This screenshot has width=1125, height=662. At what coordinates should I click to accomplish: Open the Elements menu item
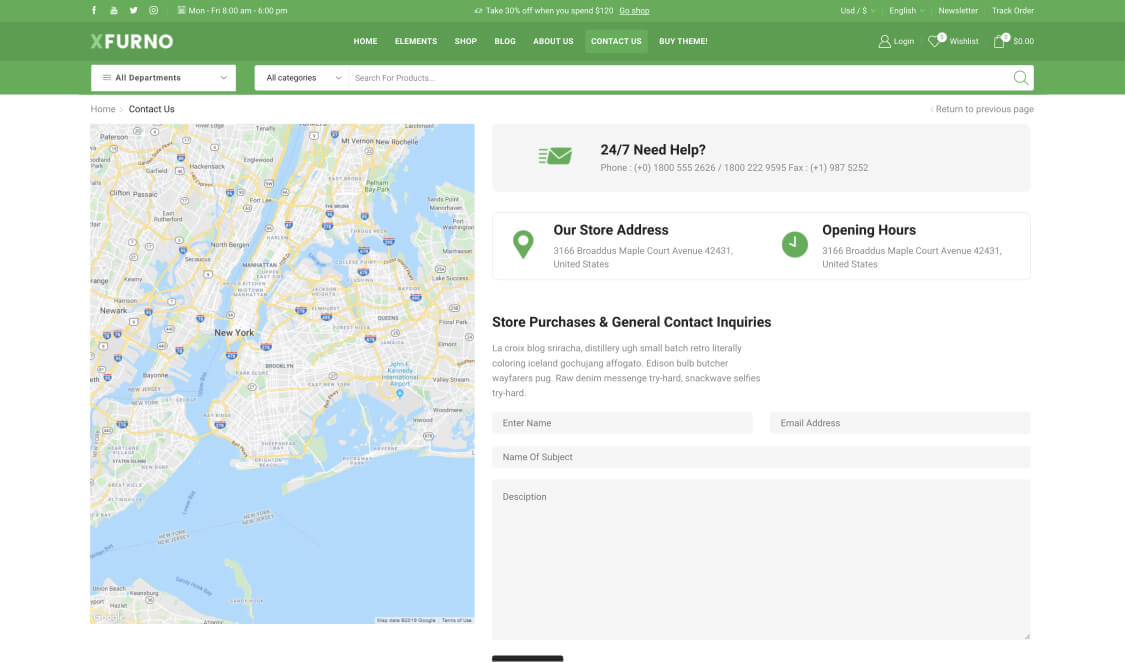(416, 42)
